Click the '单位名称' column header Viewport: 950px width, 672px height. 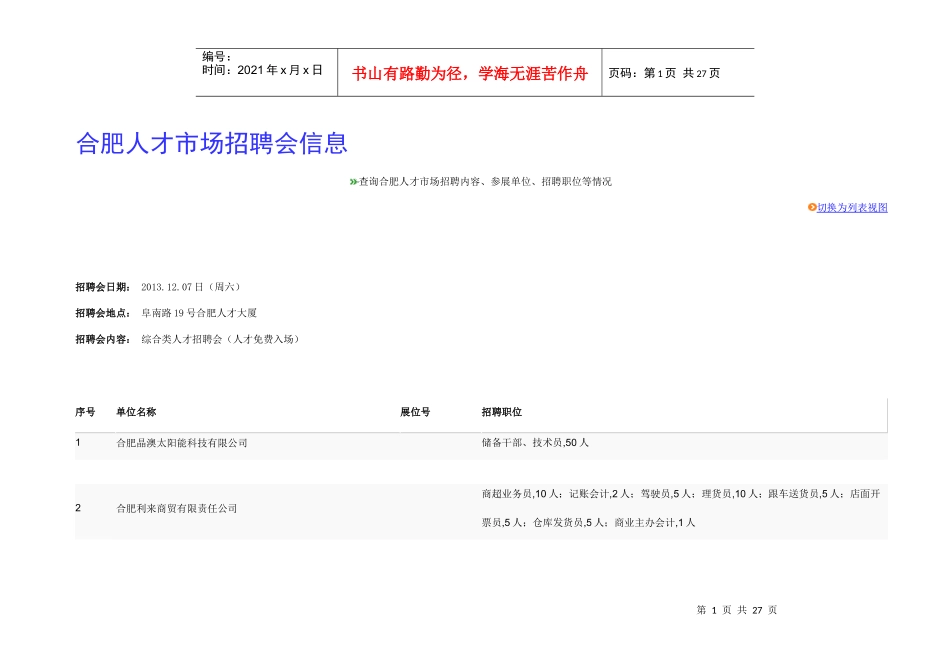point(136,412)
